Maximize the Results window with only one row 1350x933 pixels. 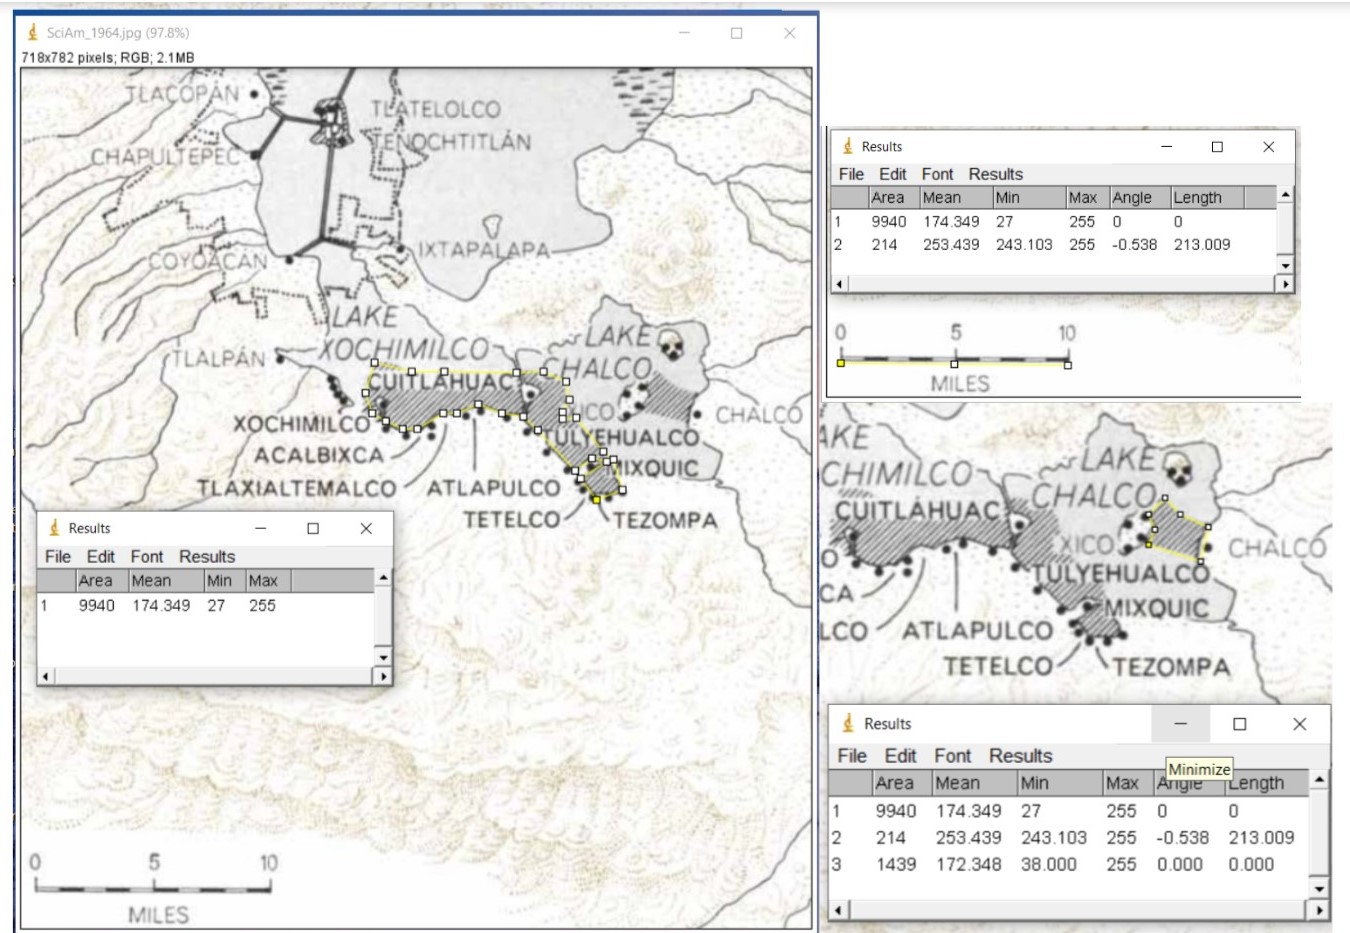click(x=313, y=528)
